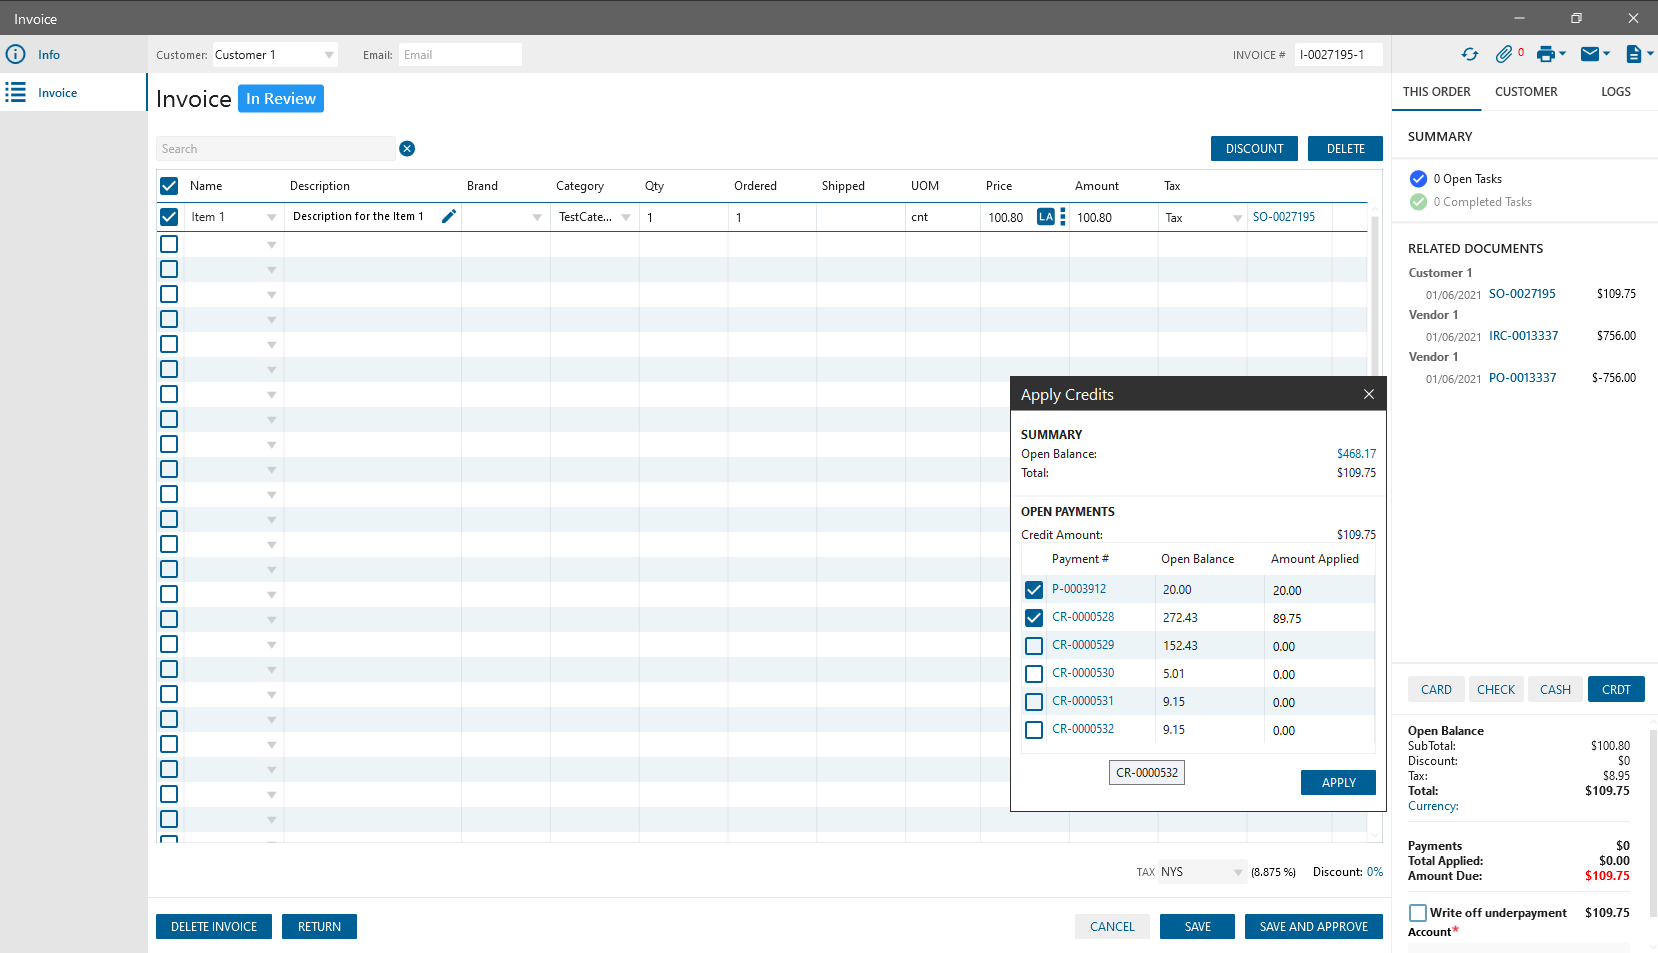The image size is (1658, 953).
Task: Click the email envelope icon
Action: 1590,55
